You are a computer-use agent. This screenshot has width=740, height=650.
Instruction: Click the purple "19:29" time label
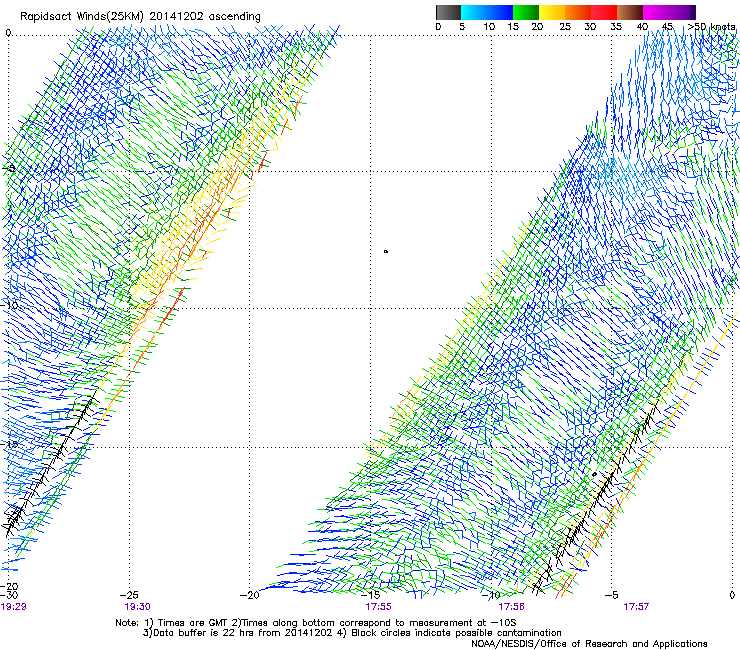[x=13, y=607]
